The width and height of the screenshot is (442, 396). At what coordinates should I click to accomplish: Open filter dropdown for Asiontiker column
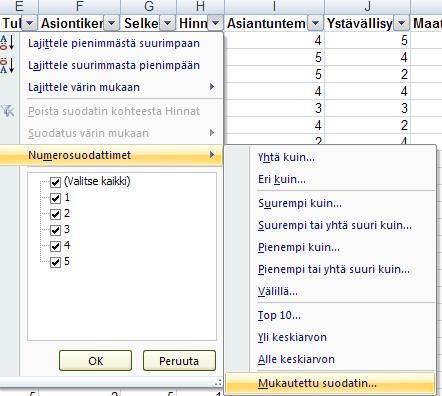pyautogui.click(x=111, y=23)
